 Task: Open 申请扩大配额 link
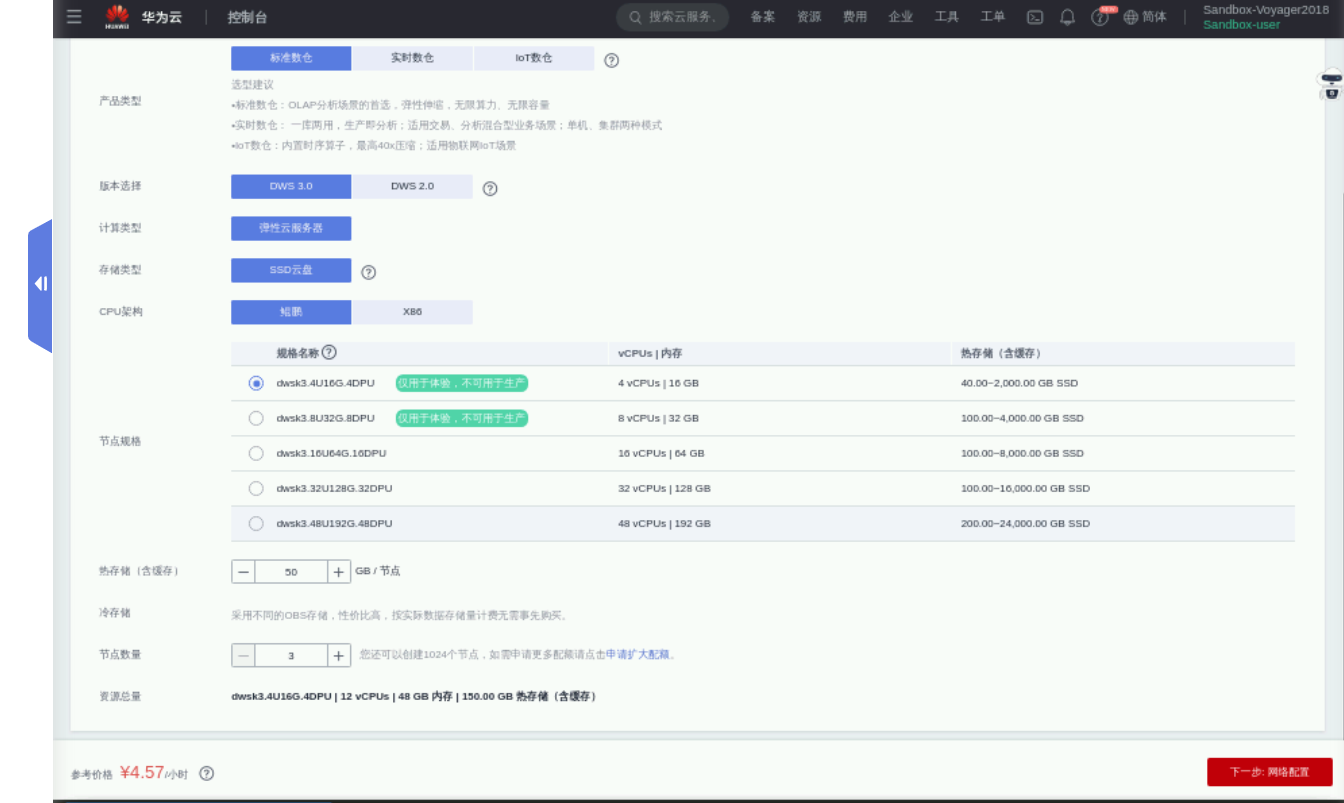(637, 655)
